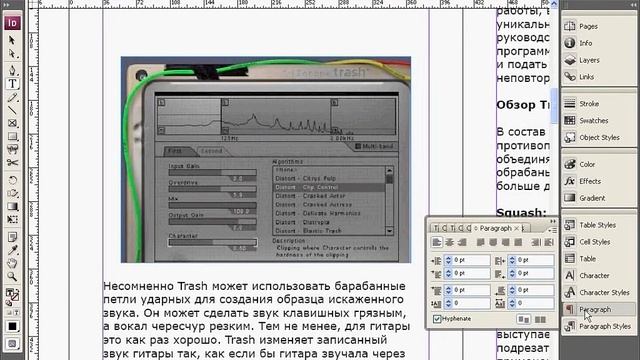Enable Do Not Align to Baseline Grid
Image resolution: width=640 pixels, height=360 pixels.
click(524, 320)
